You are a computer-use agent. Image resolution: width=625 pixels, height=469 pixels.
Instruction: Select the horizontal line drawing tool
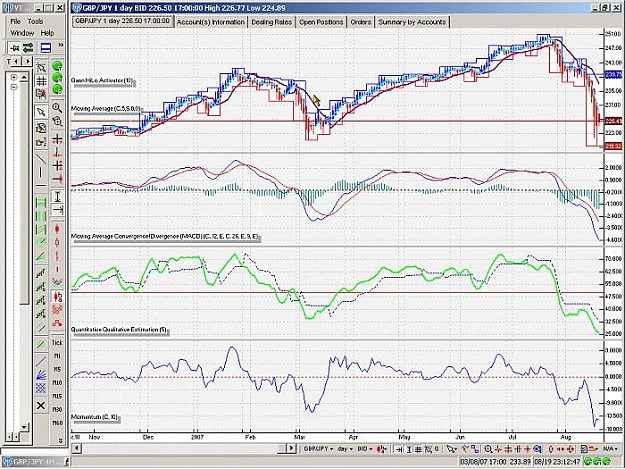point(41,186)
